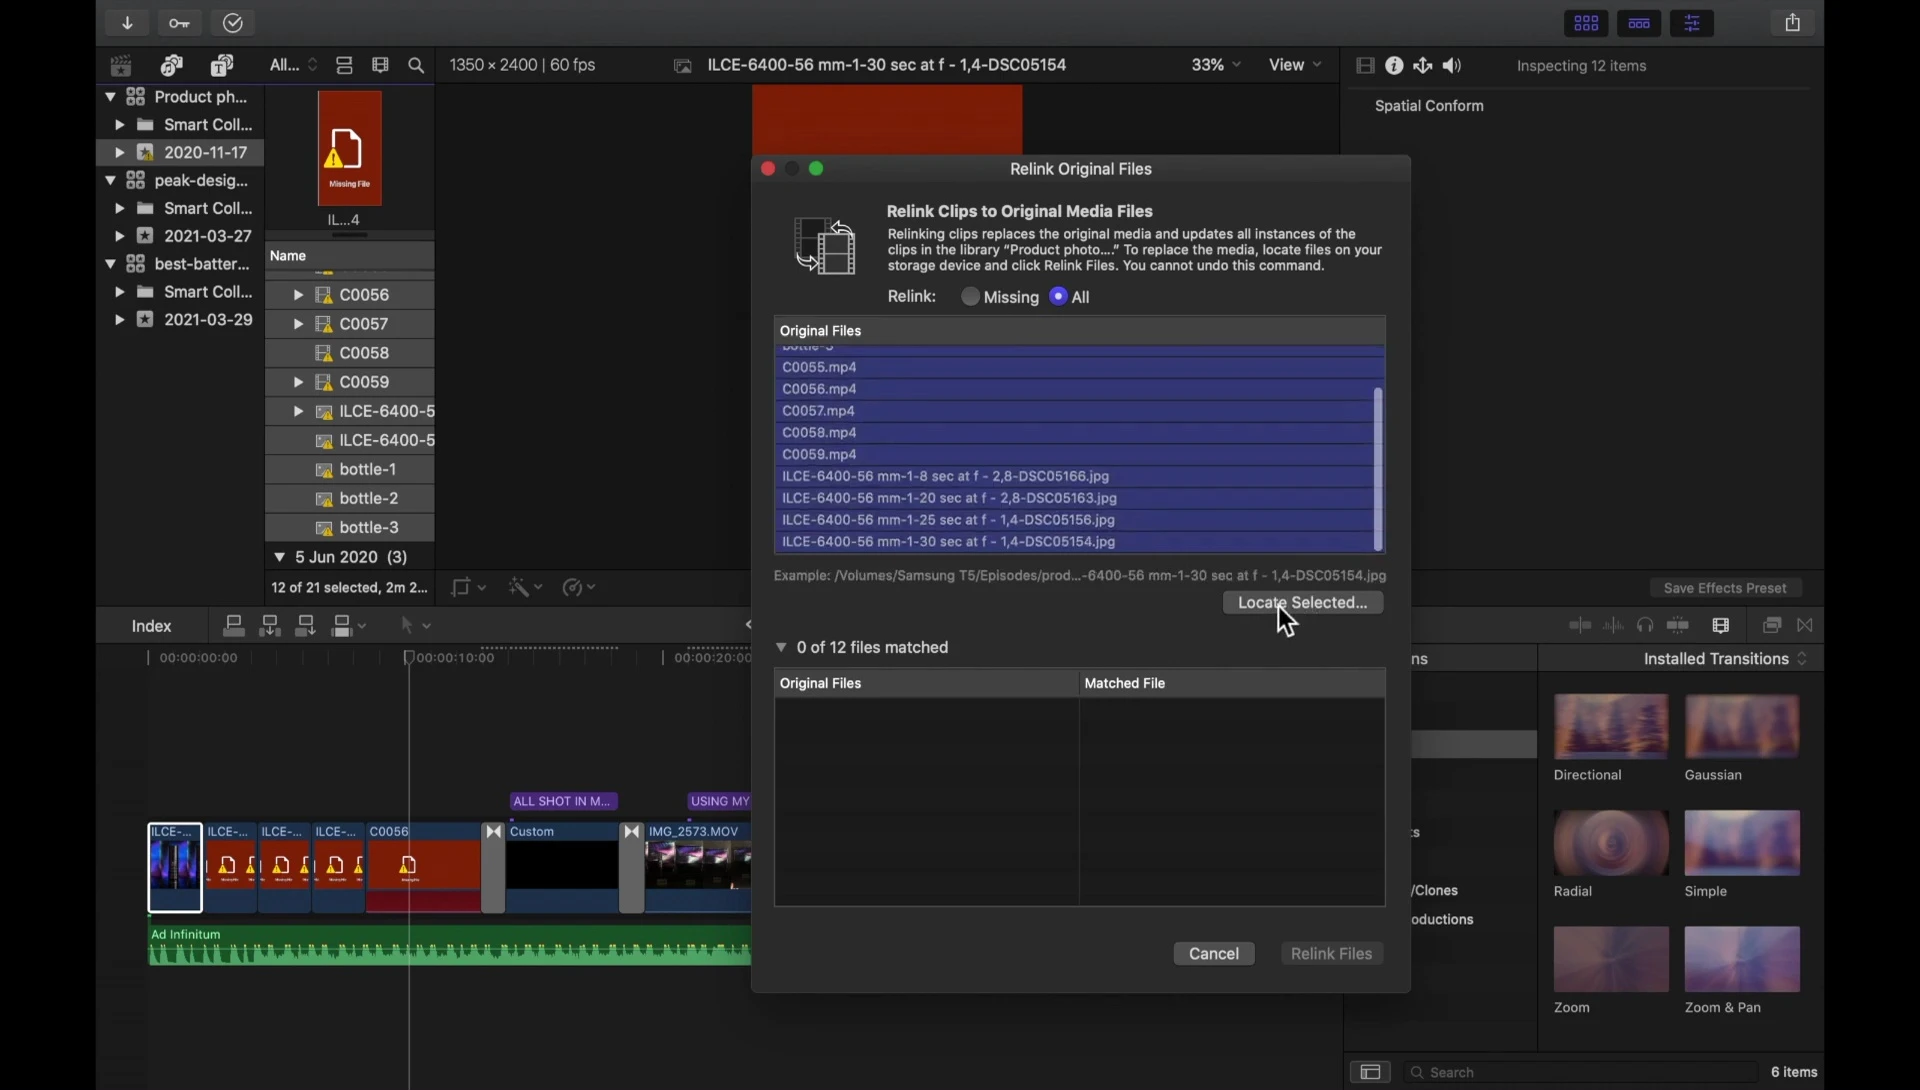
Task: Show Titles and Generators sidebar
Action: [222, 66]
